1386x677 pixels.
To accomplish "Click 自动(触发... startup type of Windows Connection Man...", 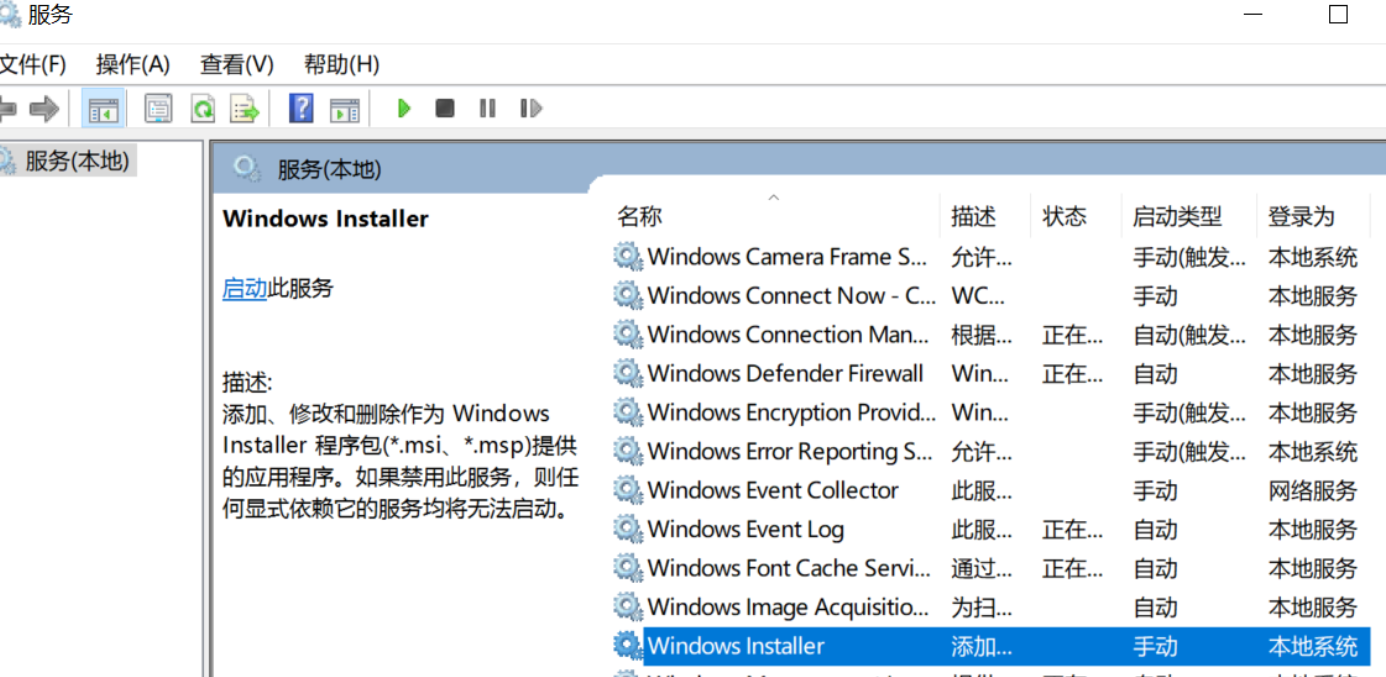I will 1189,335.
